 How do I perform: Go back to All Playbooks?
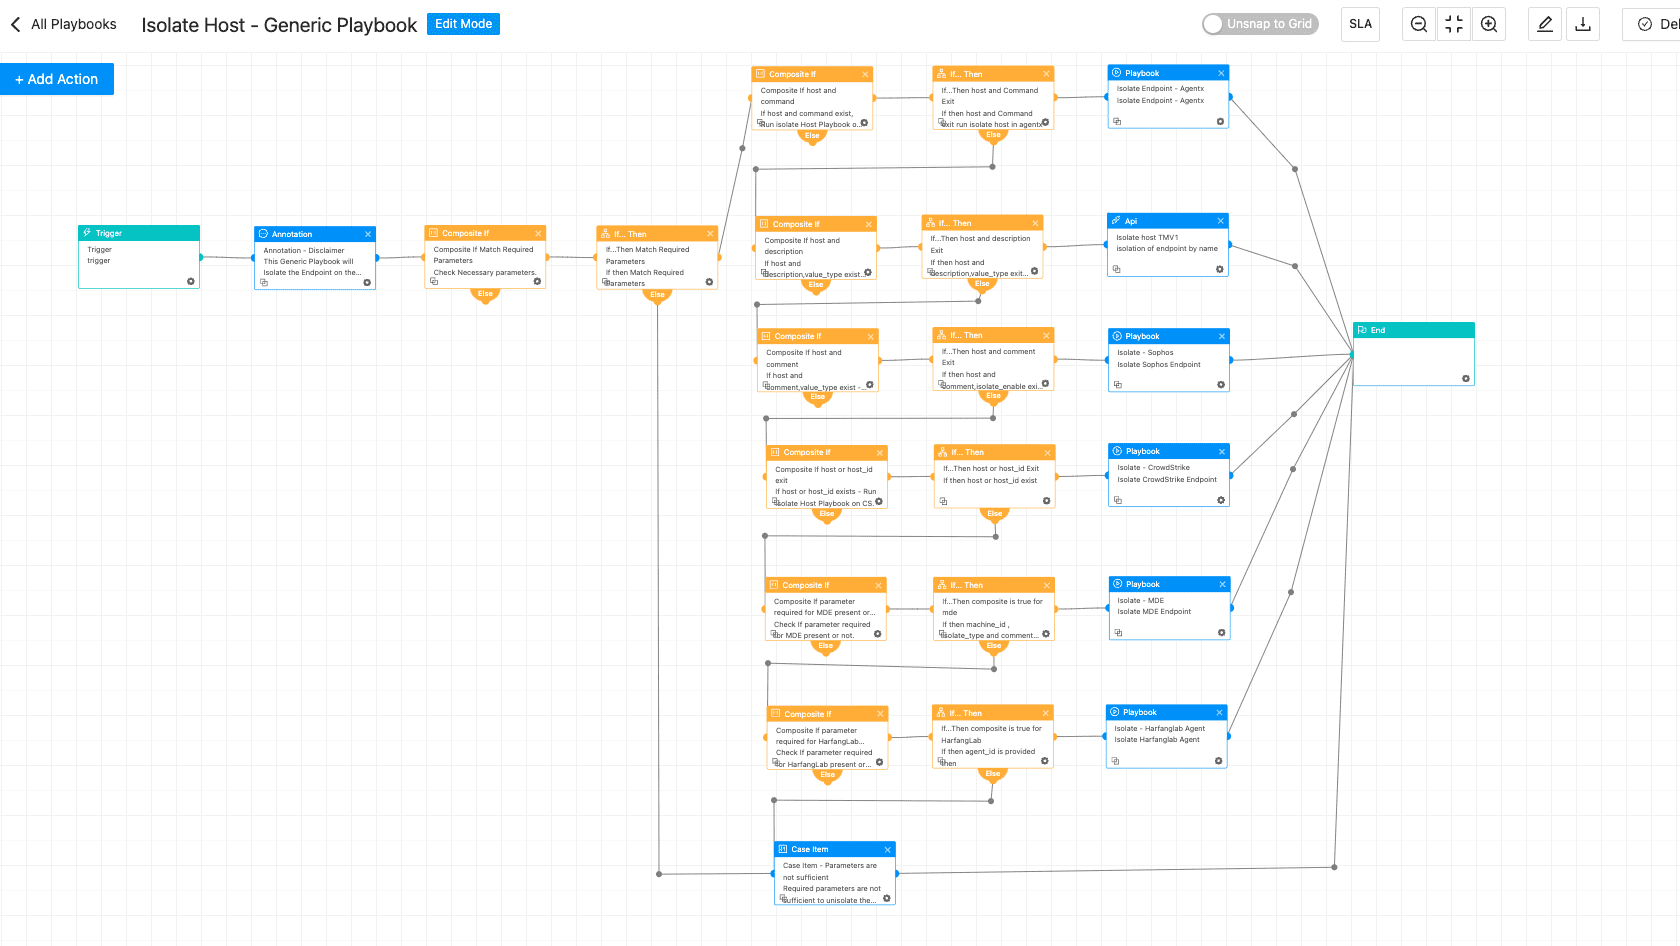pyautogui.click(x=63, y=24)
